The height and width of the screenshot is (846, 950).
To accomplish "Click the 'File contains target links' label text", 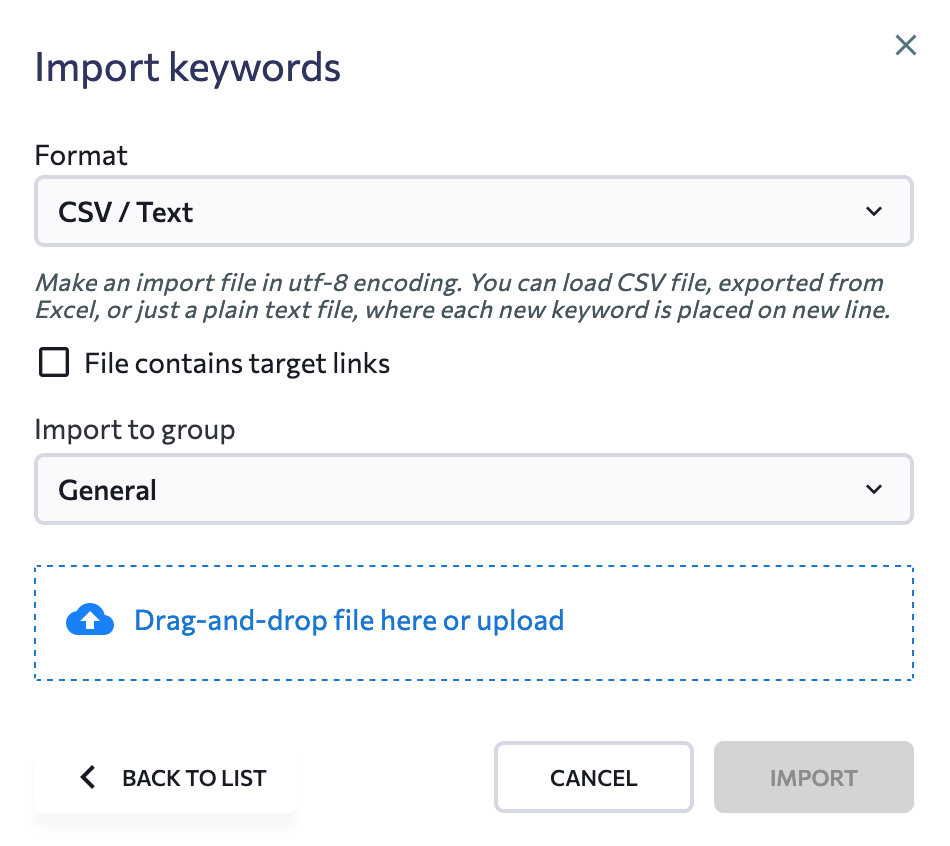I will pyautogui.click(x=237, y=364).
